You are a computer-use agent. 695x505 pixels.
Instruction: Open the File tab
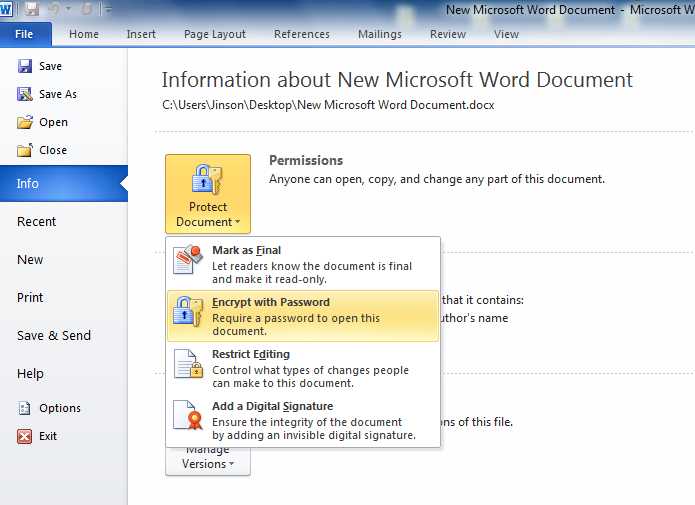pos(24,34)
